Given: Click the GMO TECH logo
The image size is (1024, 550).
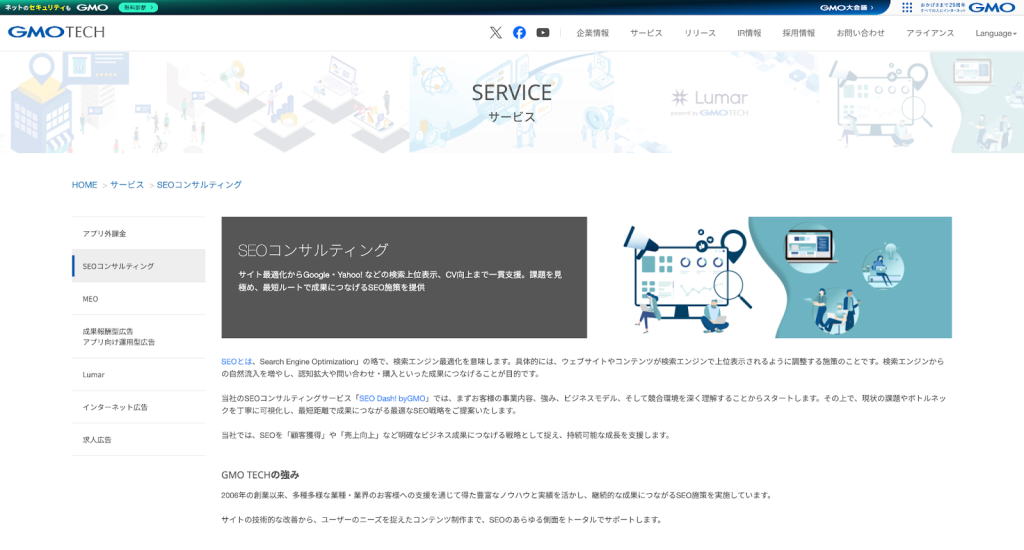Looking at the screenshot, I should pyautogui.click(x=56, y=32).
